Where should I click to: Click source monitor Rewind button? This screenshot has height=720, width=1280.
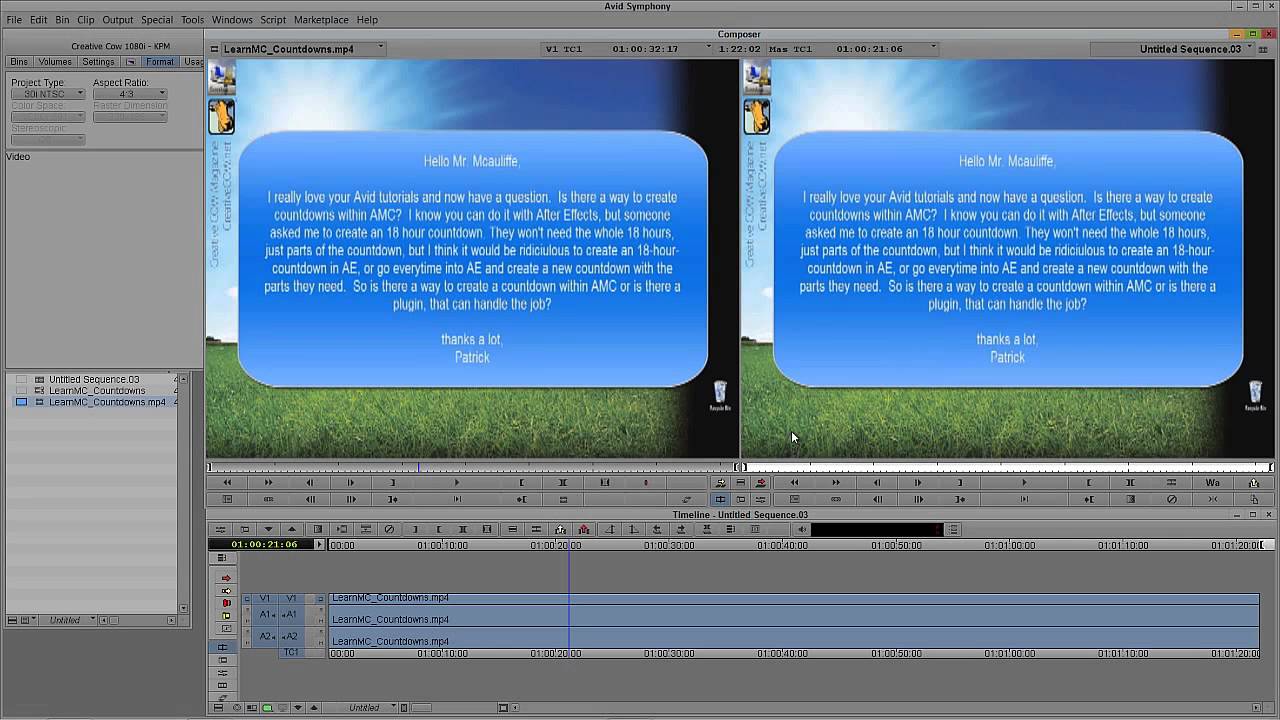pyautogui.click(x=227, y=483)
